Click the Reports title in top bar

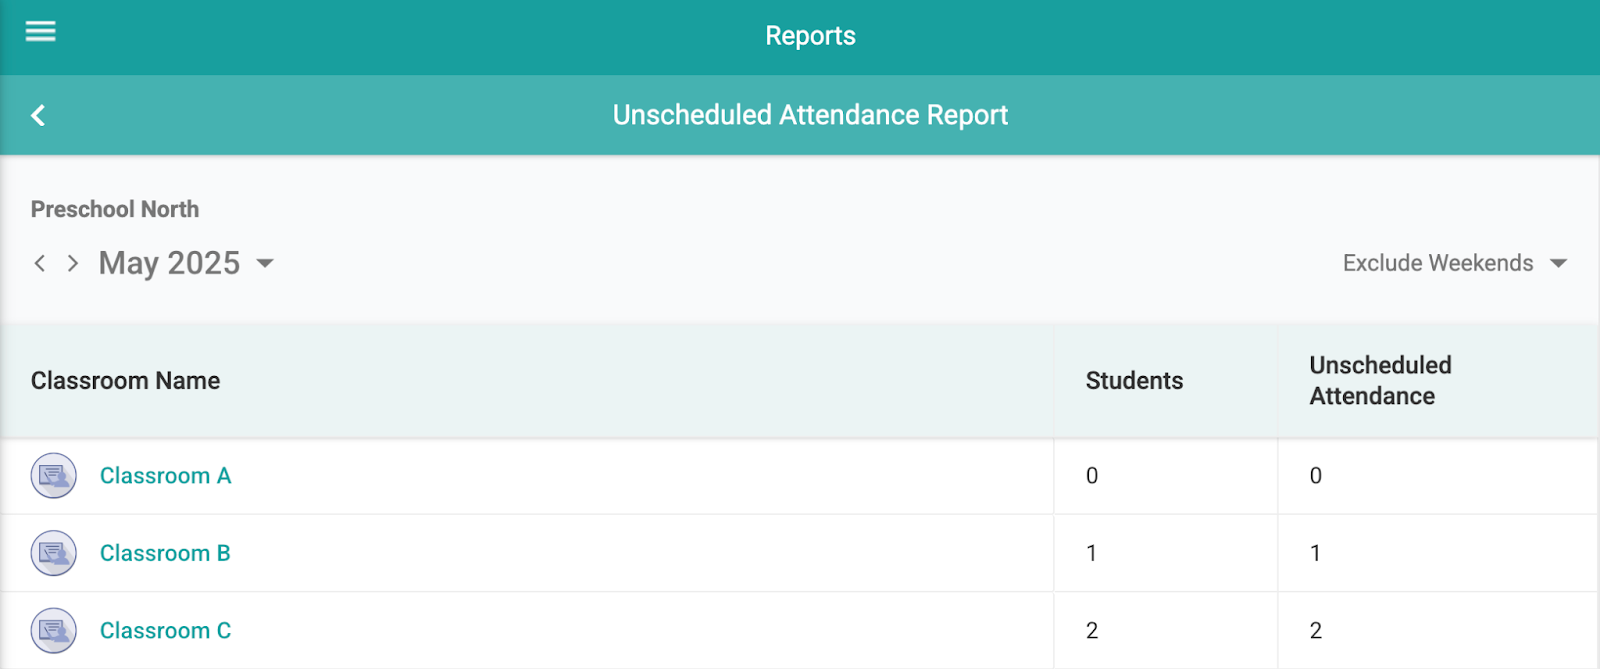(810, 36)
